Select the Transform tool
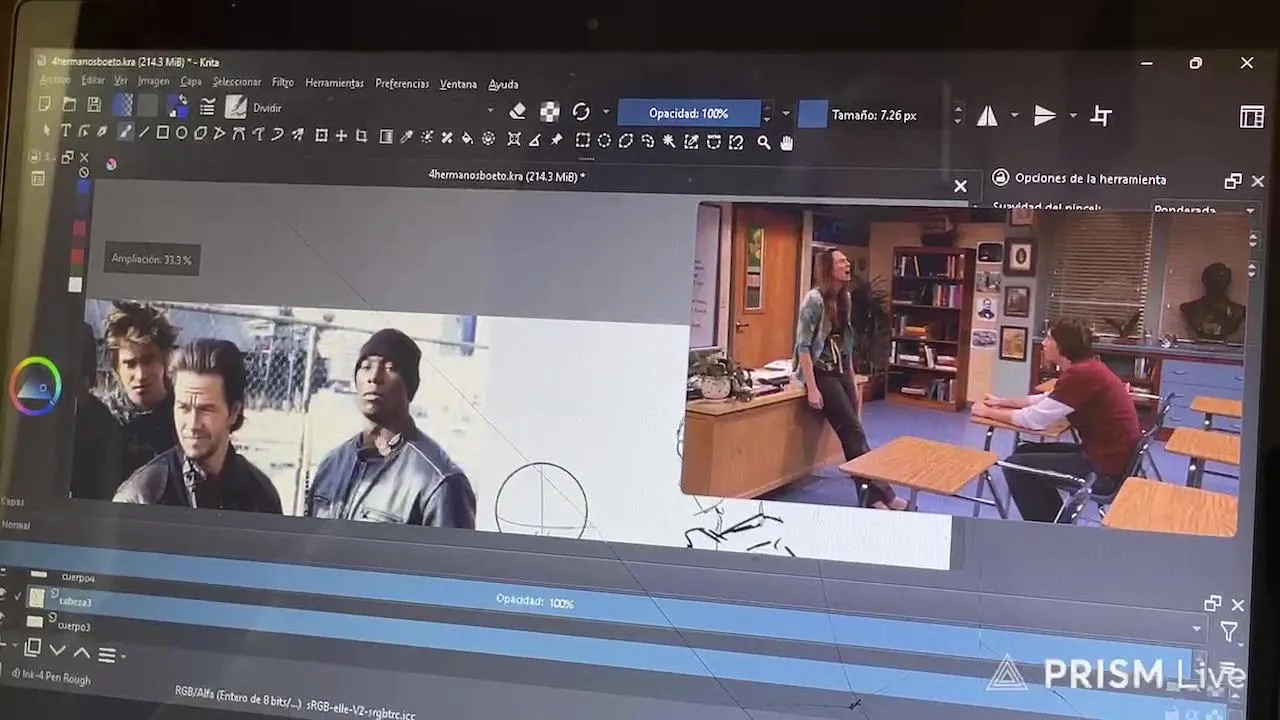The height and width of the screenshot is (720, 1280). click(322, 135)
